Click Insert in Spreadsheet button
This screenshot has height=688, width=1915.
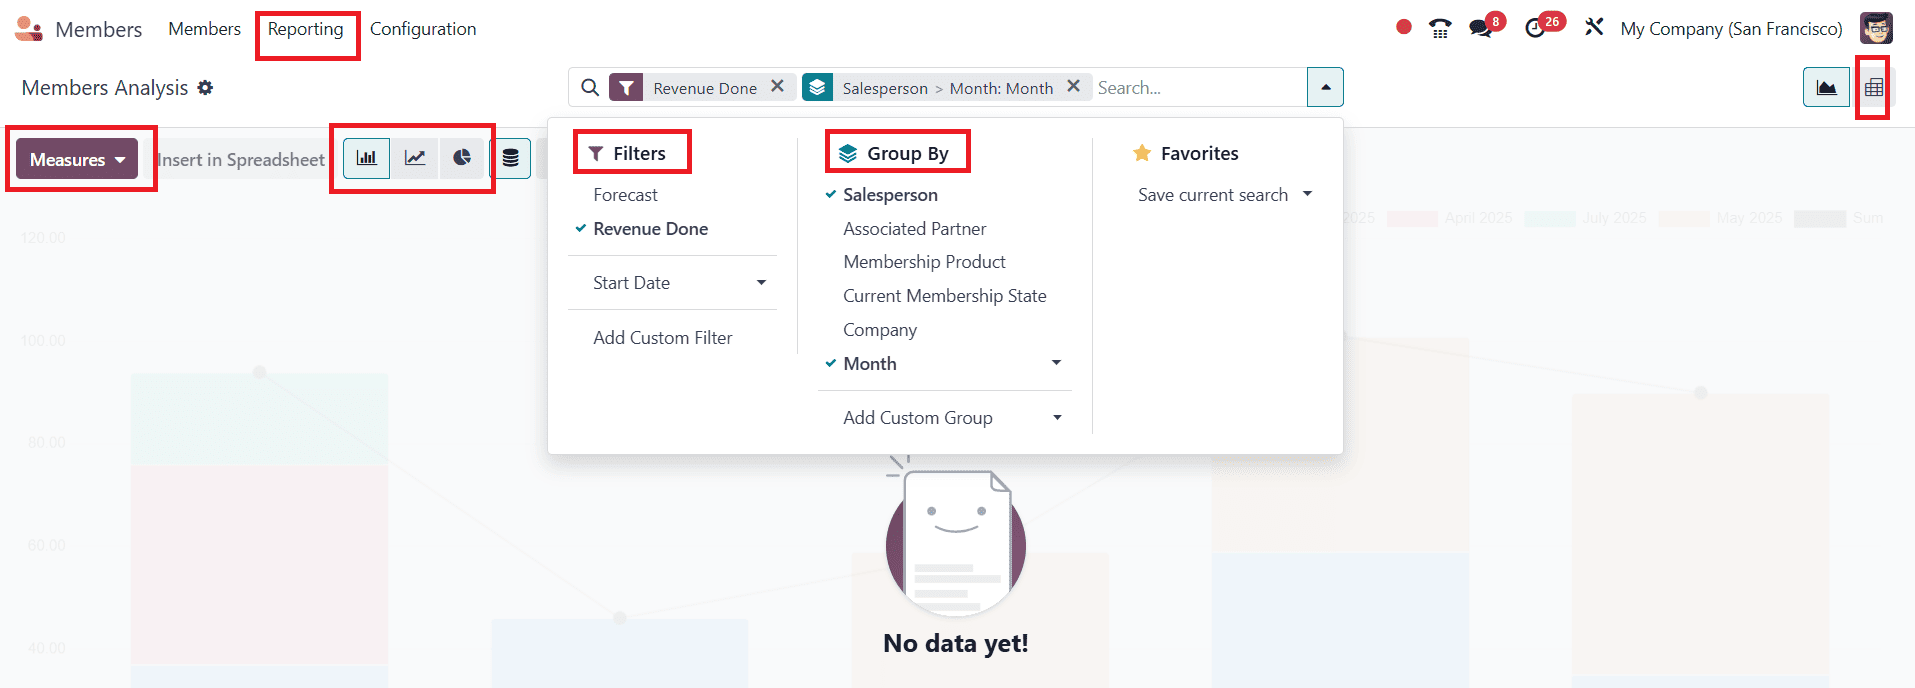[240, 159]
